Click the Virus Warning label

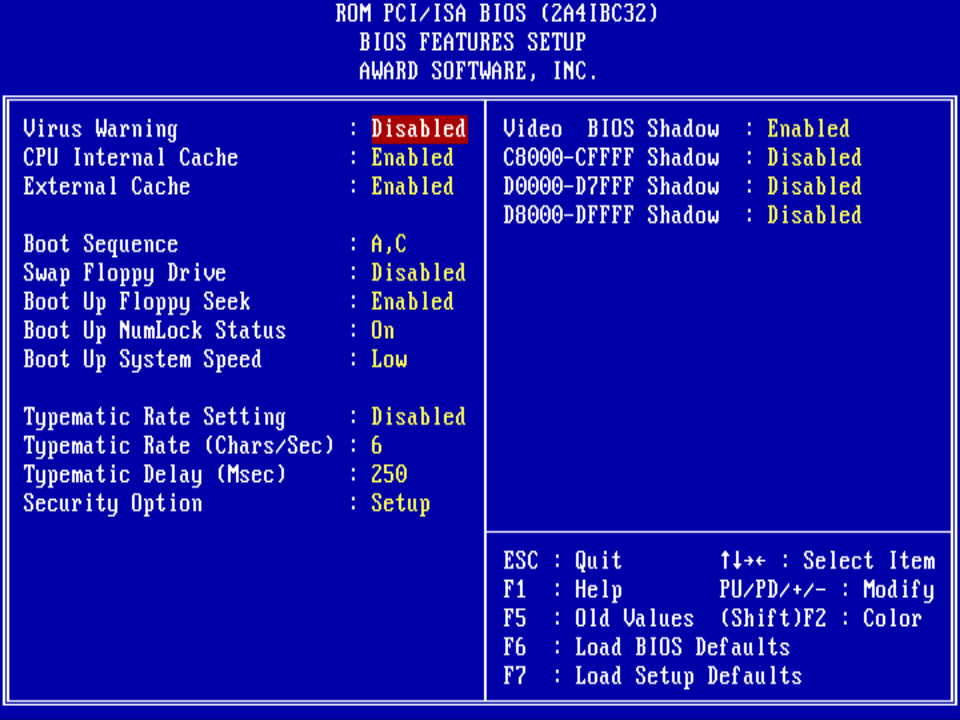pos(100,129)
